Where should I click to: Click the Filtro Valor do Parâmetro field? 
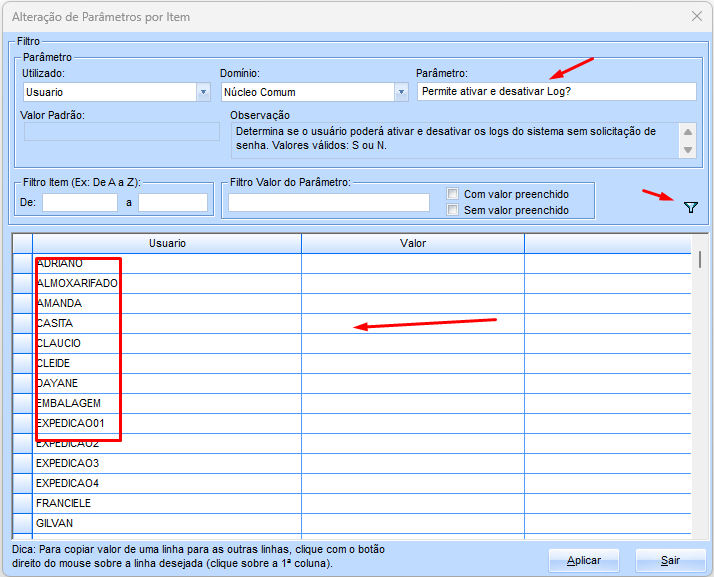click(x=328, y=203)
